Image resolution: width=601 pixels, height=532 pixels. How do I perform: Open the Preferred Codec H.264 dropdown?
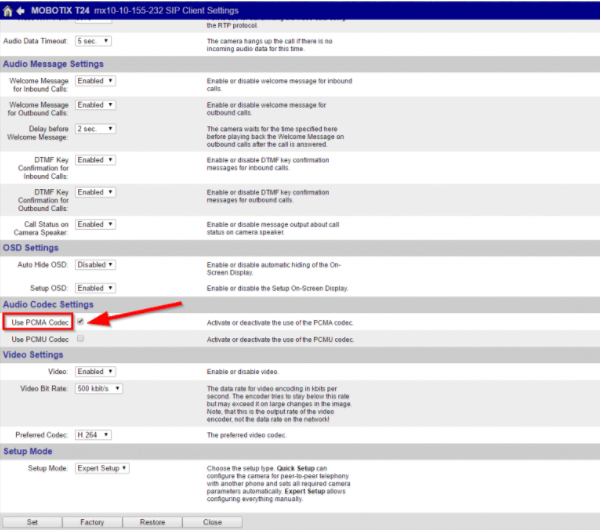point(94,434)
